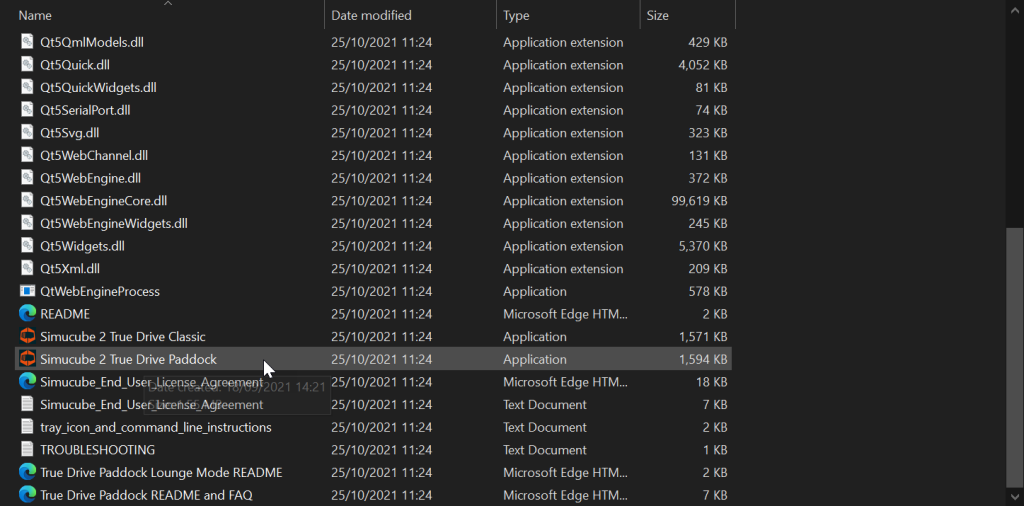Click Simucube 2 True Drive Classic icon
1024x506 pixels.
point(27,336)
